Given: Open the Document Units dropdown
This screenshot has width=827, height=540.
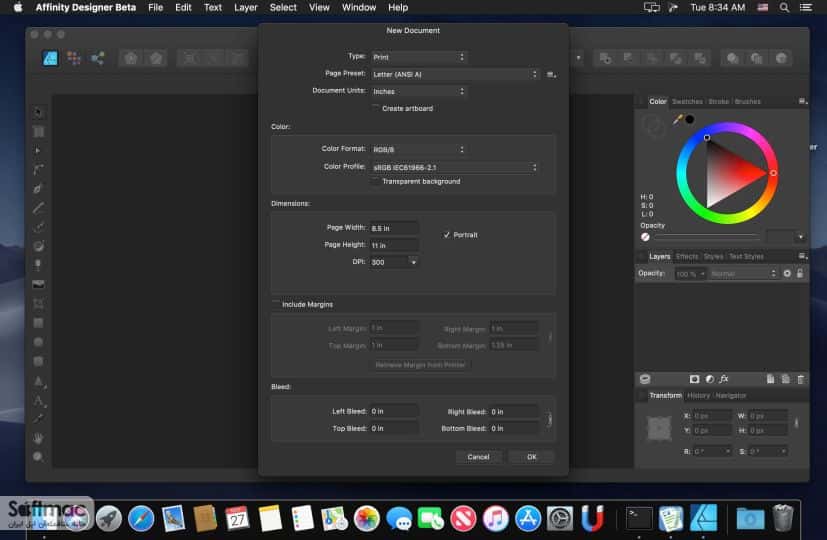Looking at the screenshot, I should pyautogui.click(x=418, y=91).
